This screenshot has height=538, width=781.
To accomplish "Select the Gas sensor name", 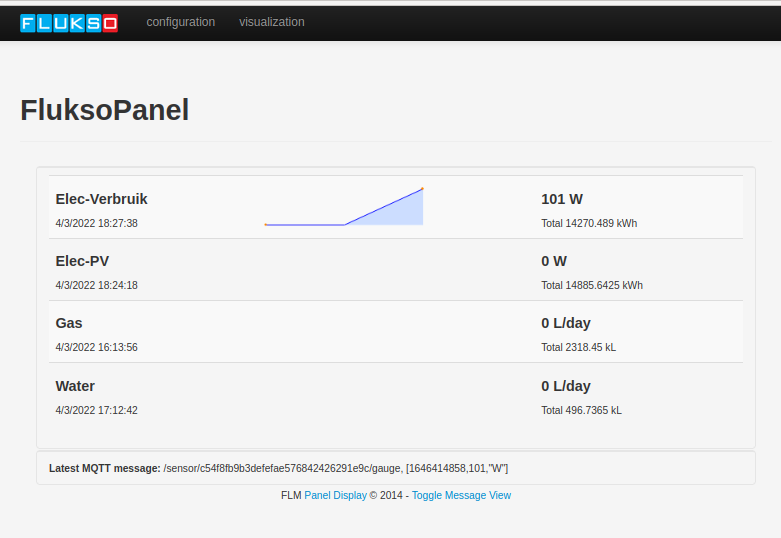I will [x=69, y=323].
